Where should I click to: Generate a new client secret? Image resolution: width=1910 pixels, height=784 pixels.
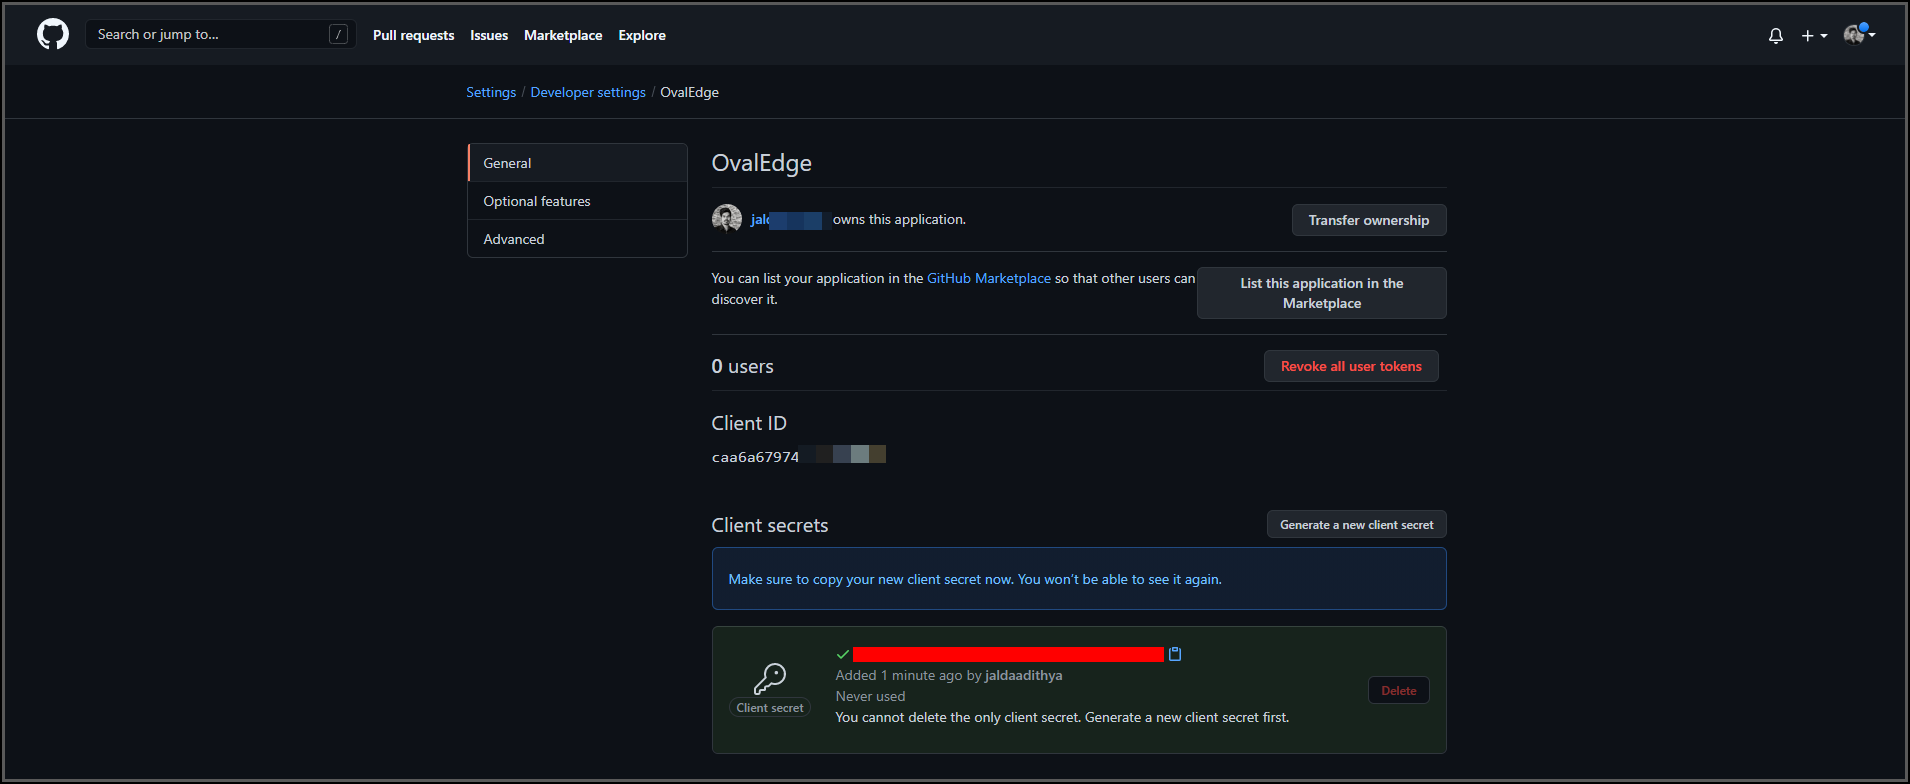coord(1357,525)
